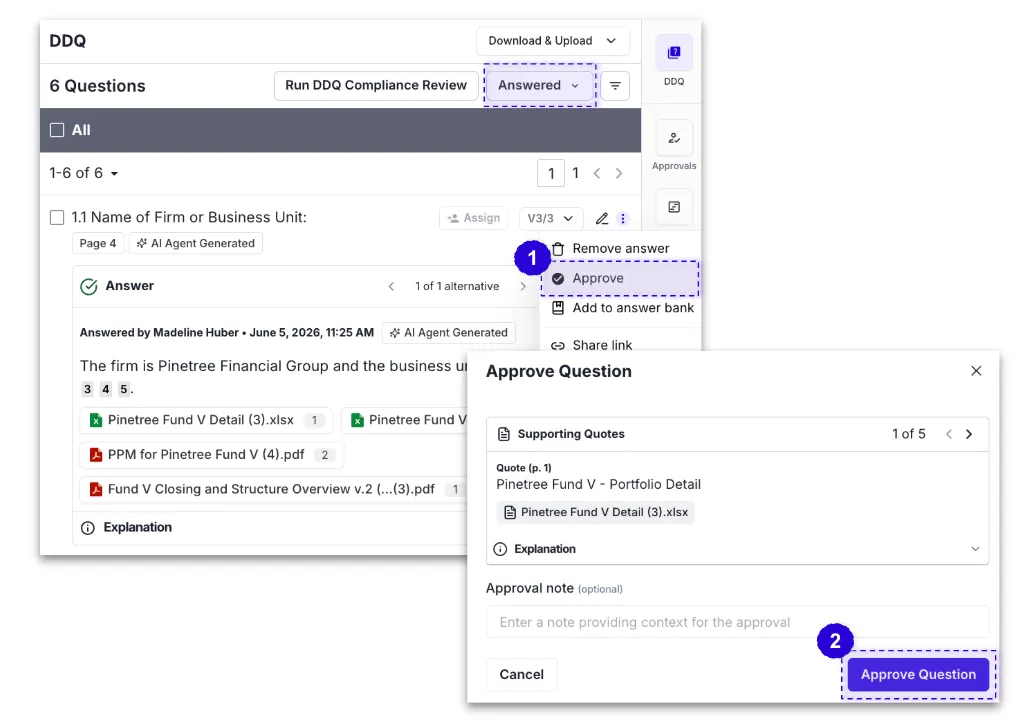Open the Approvals sidebar icon
This screenshot has width=1024, height=722.
(x=674, y=138)
